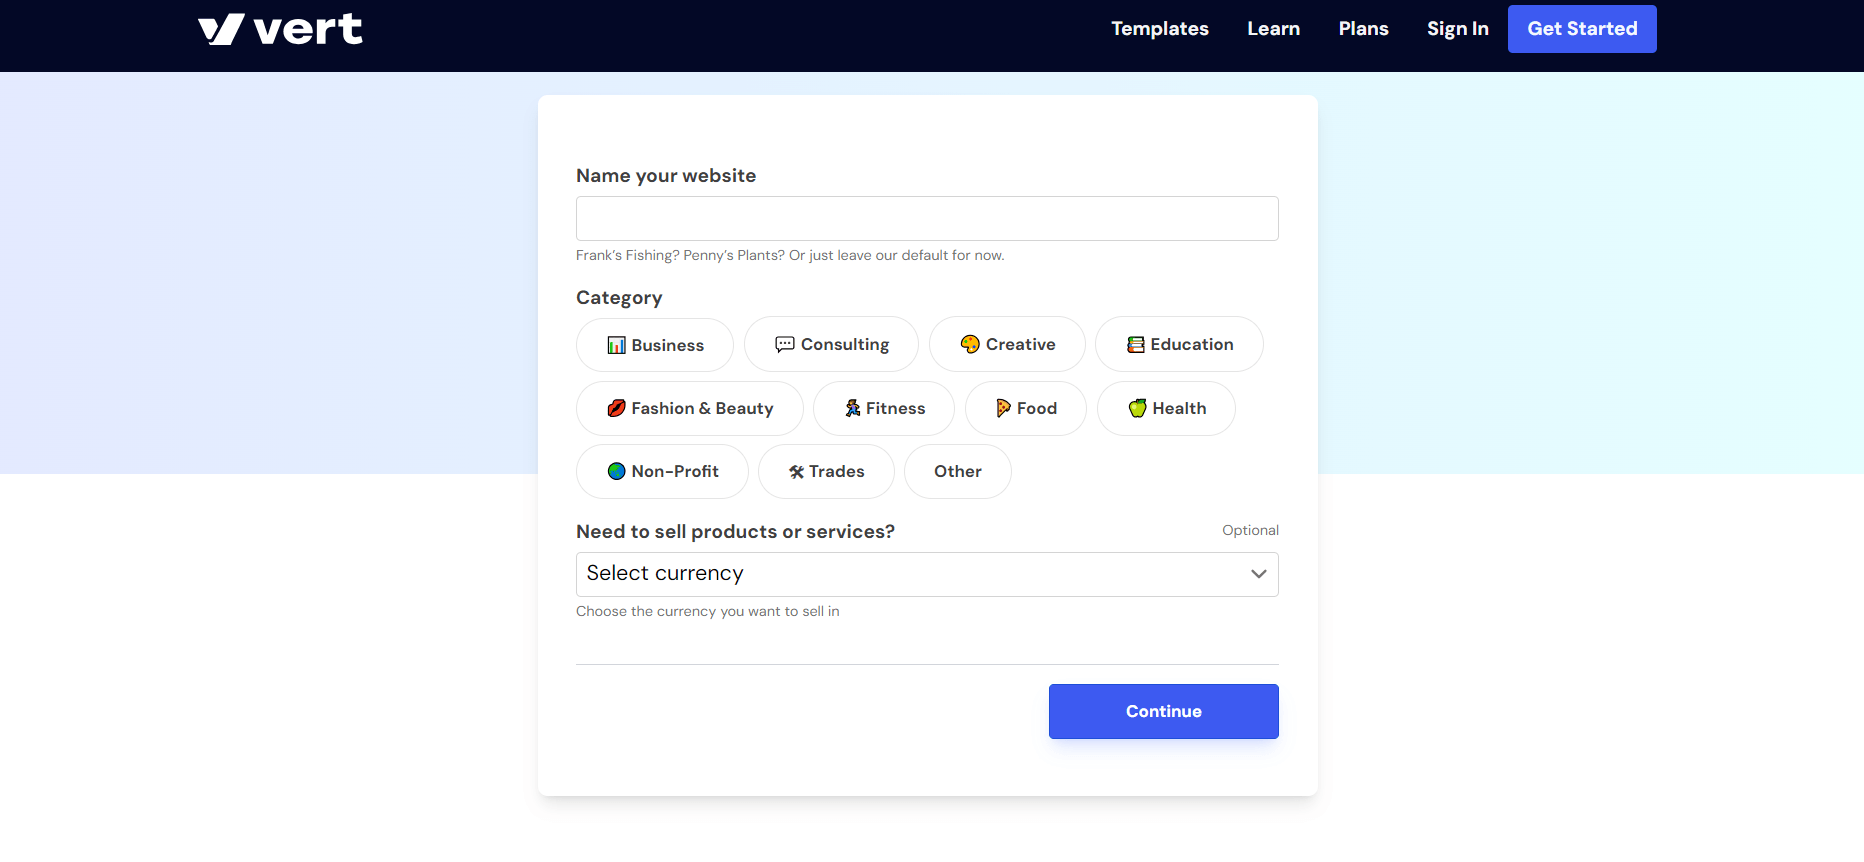This screenshot has height=862, width=1864.
Task: Click the Sign In link
Action: coord(1457,29)
